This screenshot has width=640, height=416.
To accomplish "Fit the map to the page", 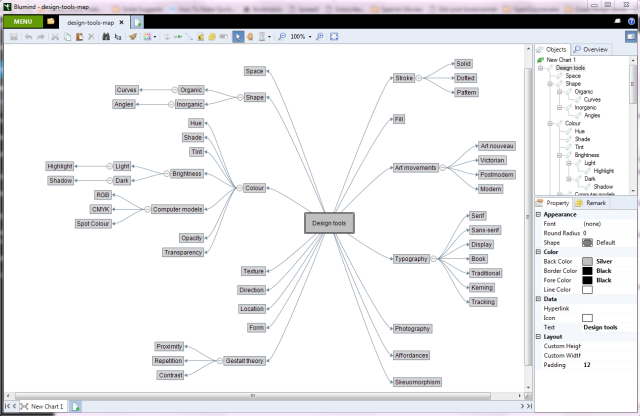I will [334, 37].
